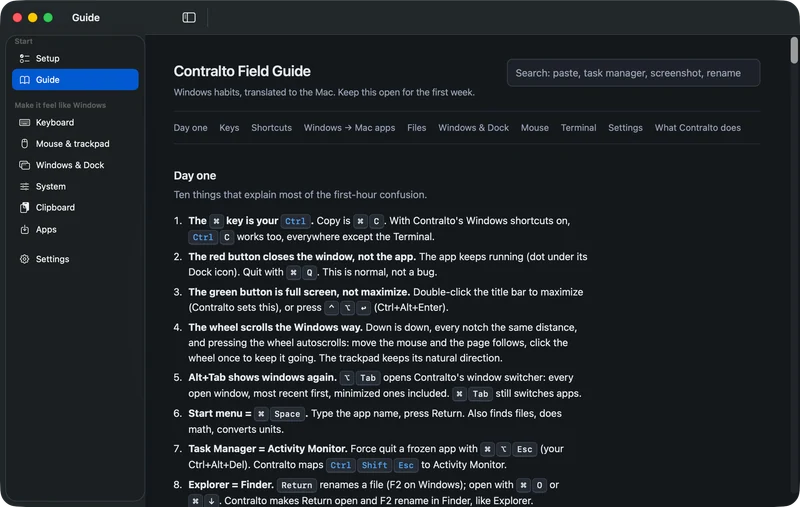The image size is (800, 507).
Task: Click the Windows & Dock icon
Action: (24, 165)
